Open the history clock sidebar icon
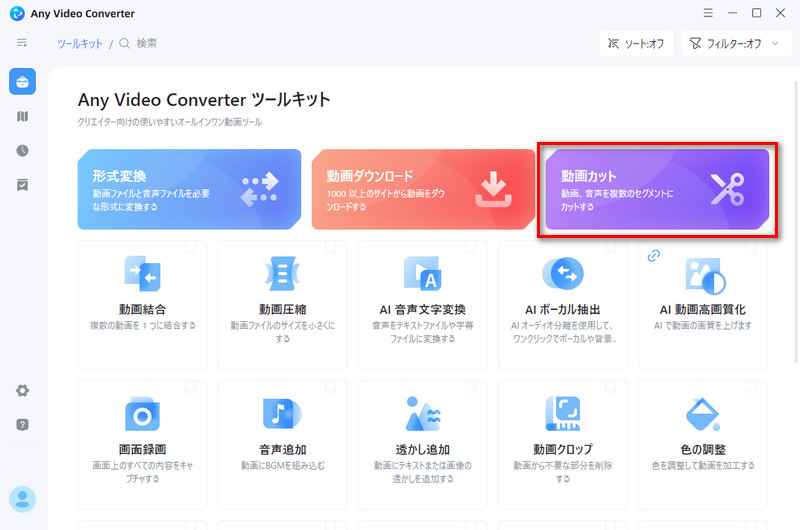Image resolution: width=800 pixels, height=530 pixels. [22, 150]
